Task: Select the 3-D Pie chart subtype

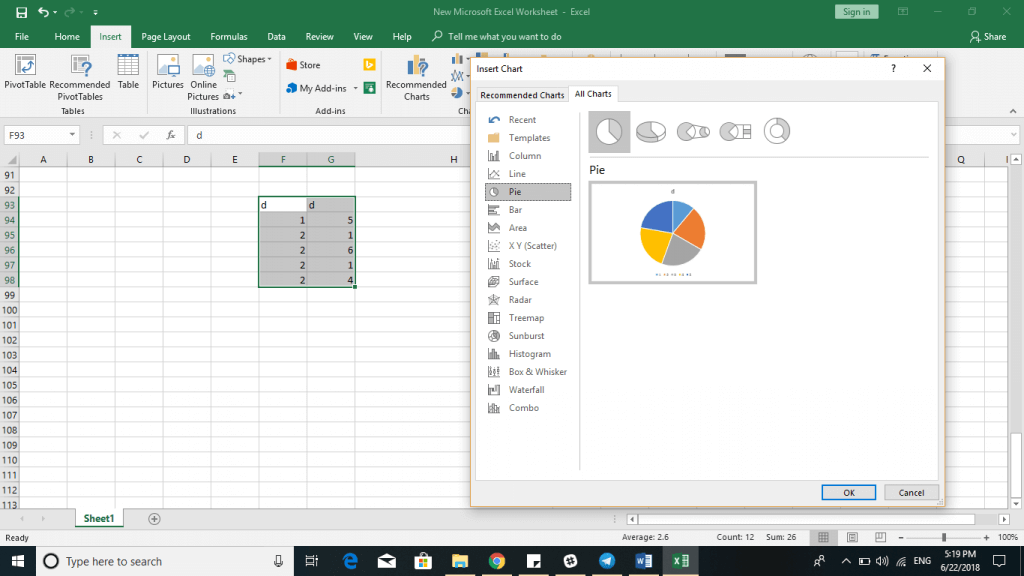Action: (x=651, y=131)
